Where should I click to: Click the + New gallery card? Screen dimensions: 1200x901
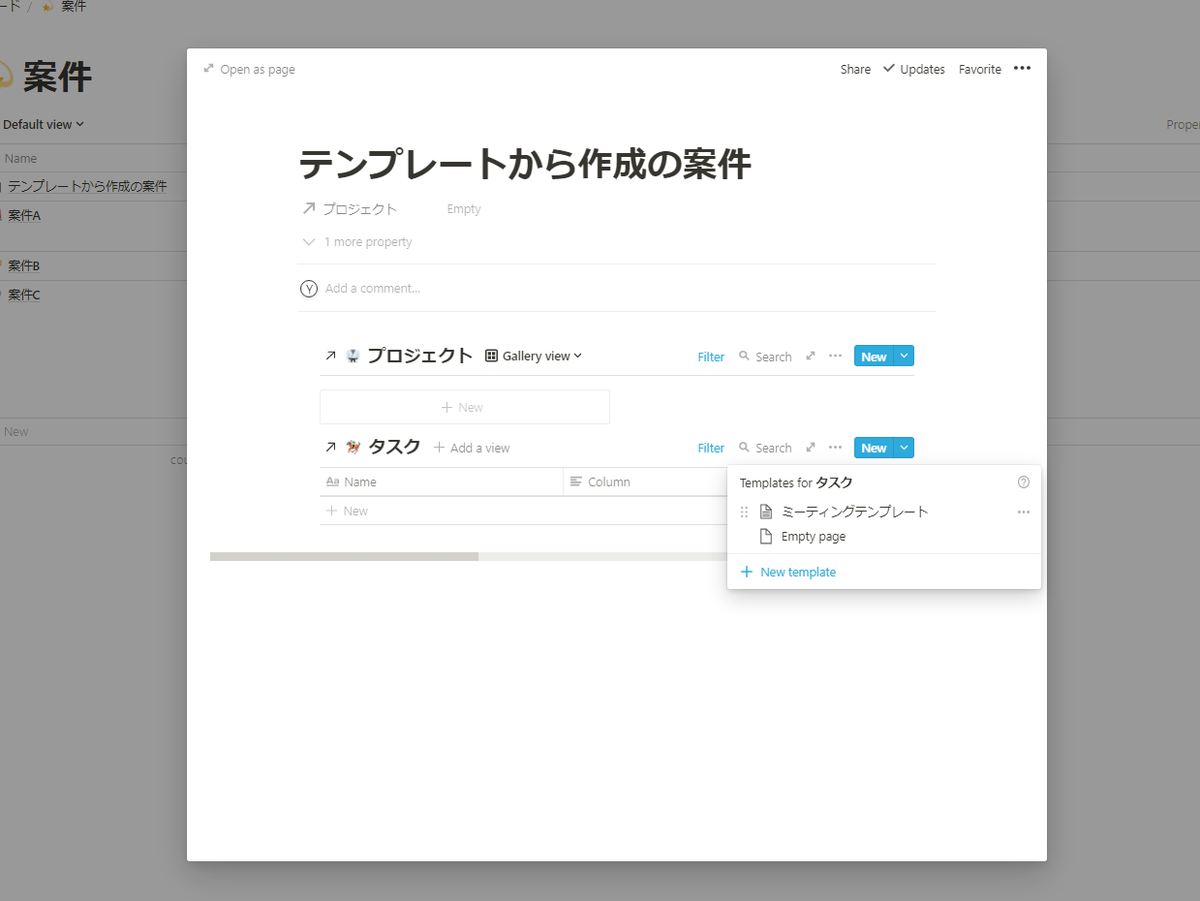464,407
